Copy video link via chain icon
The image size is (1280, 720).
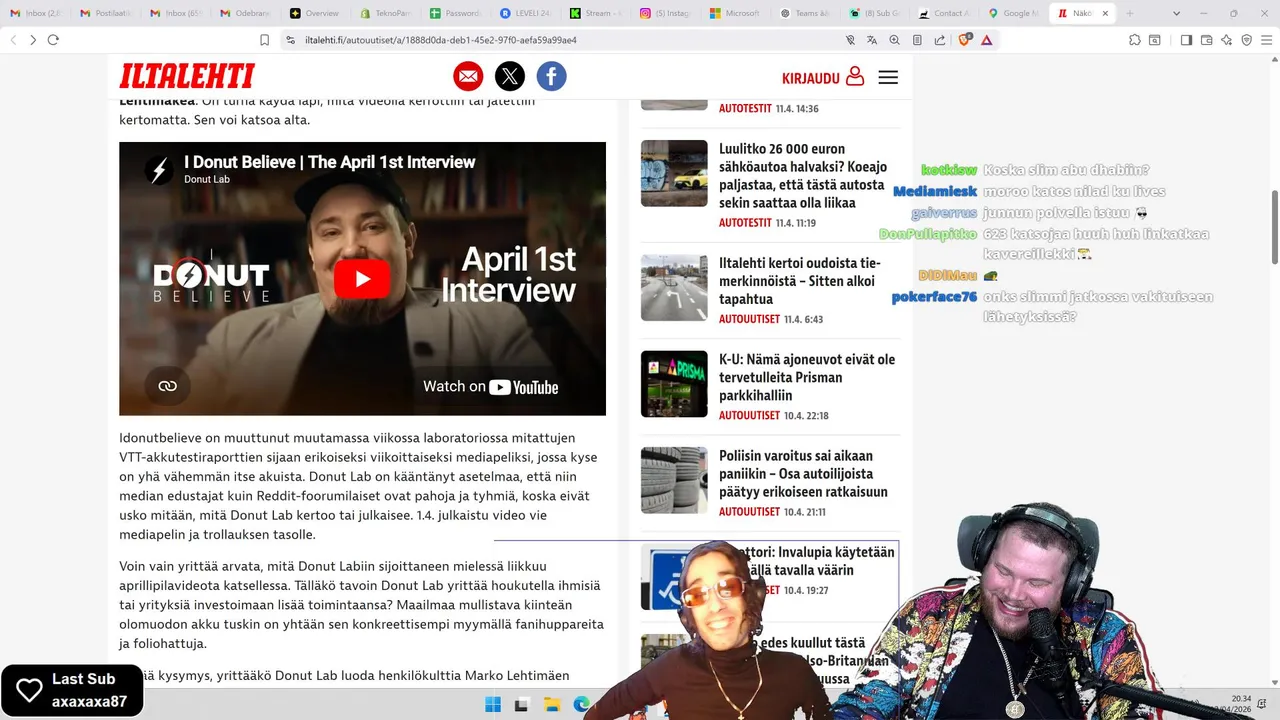tap(167, 386)
